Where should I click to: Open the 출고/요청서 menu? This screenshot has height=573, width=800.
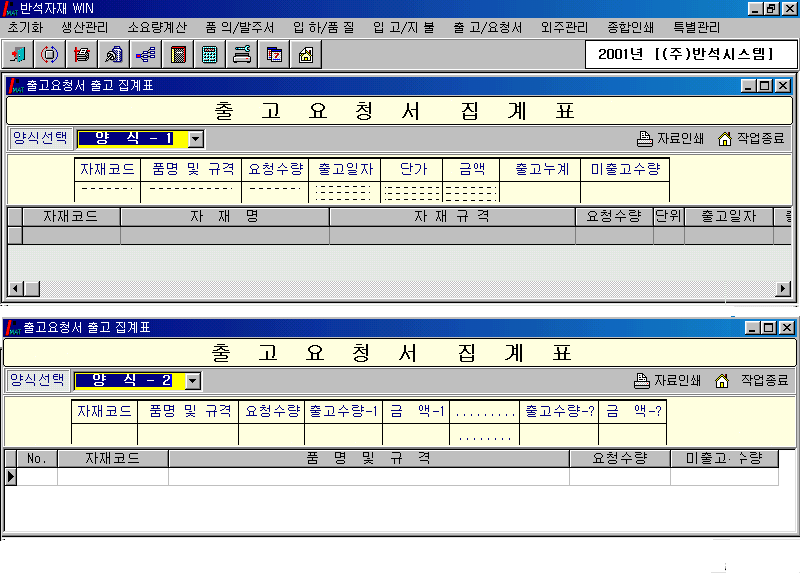tap(487, 28)
